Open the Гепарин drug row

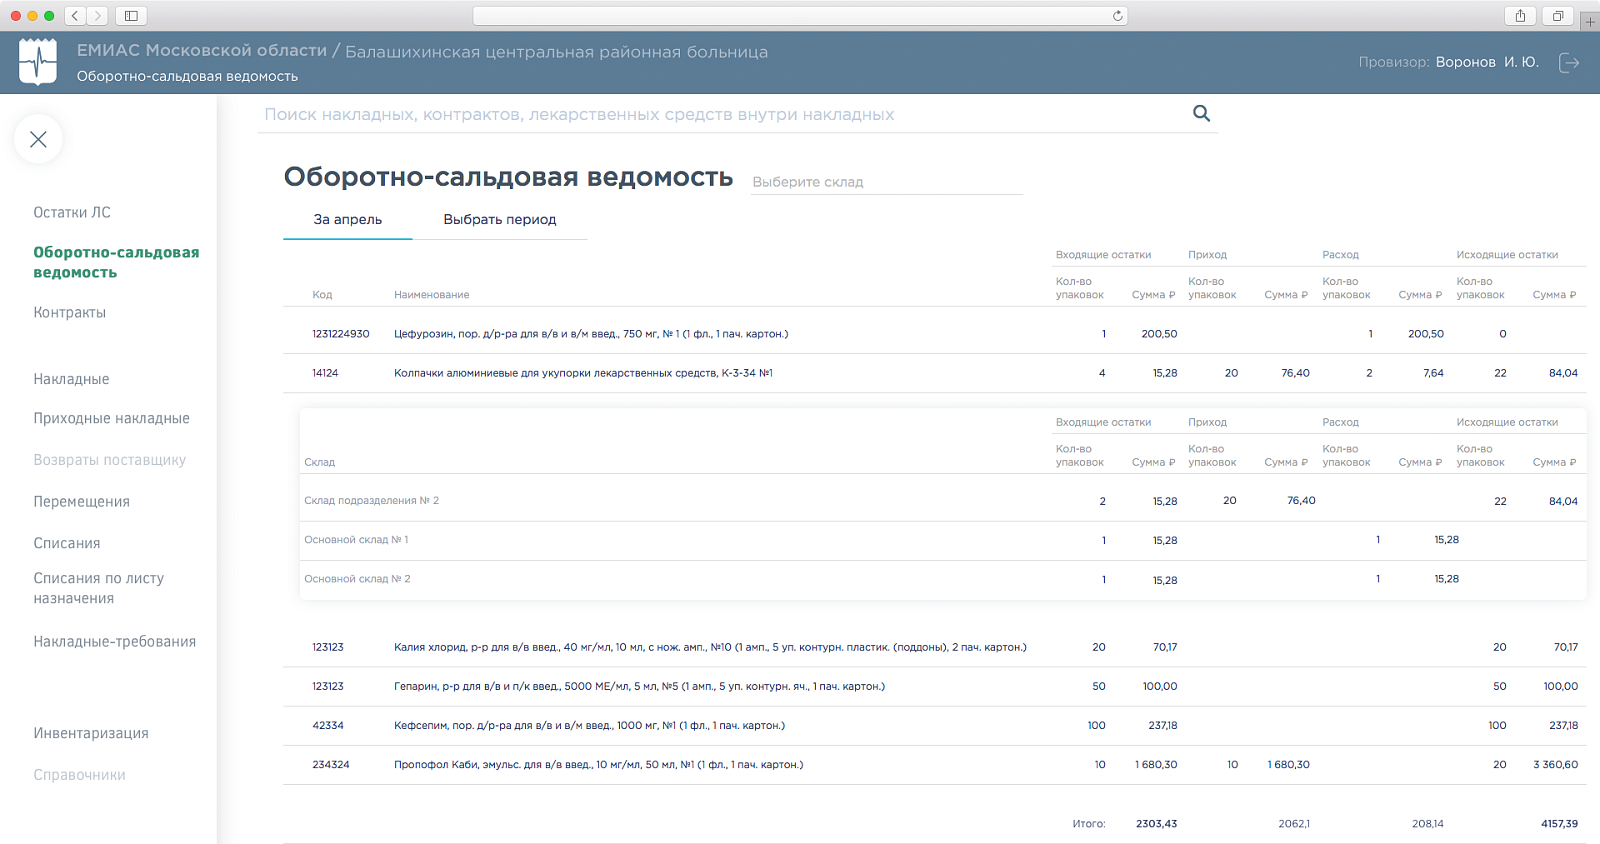coord(935,687)
